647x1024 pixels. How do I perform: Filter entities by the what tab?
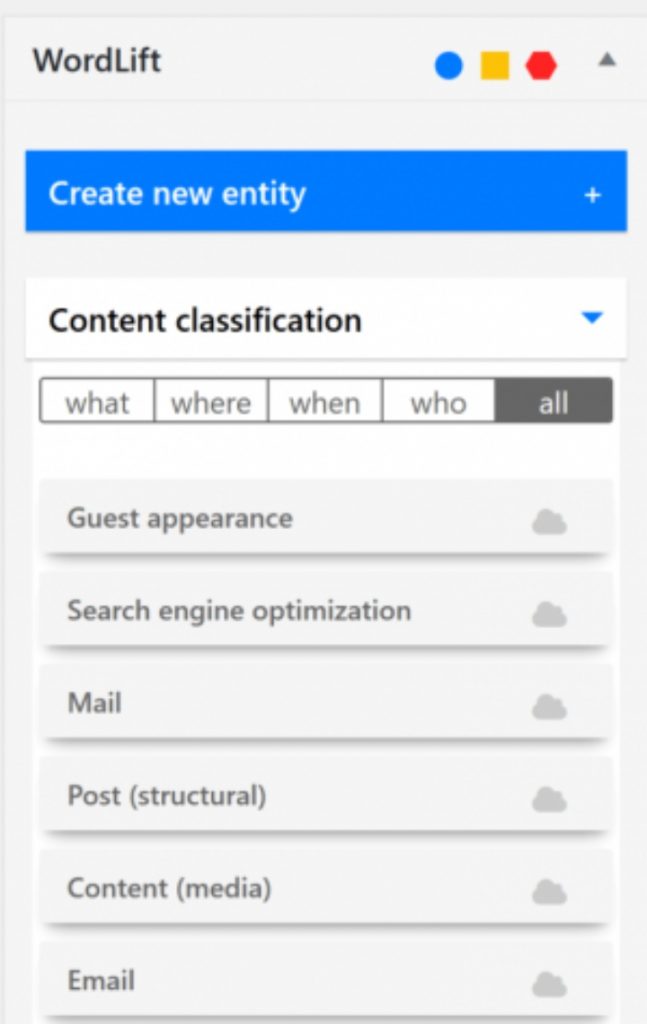pyautogui.click(x=97, y=401)
